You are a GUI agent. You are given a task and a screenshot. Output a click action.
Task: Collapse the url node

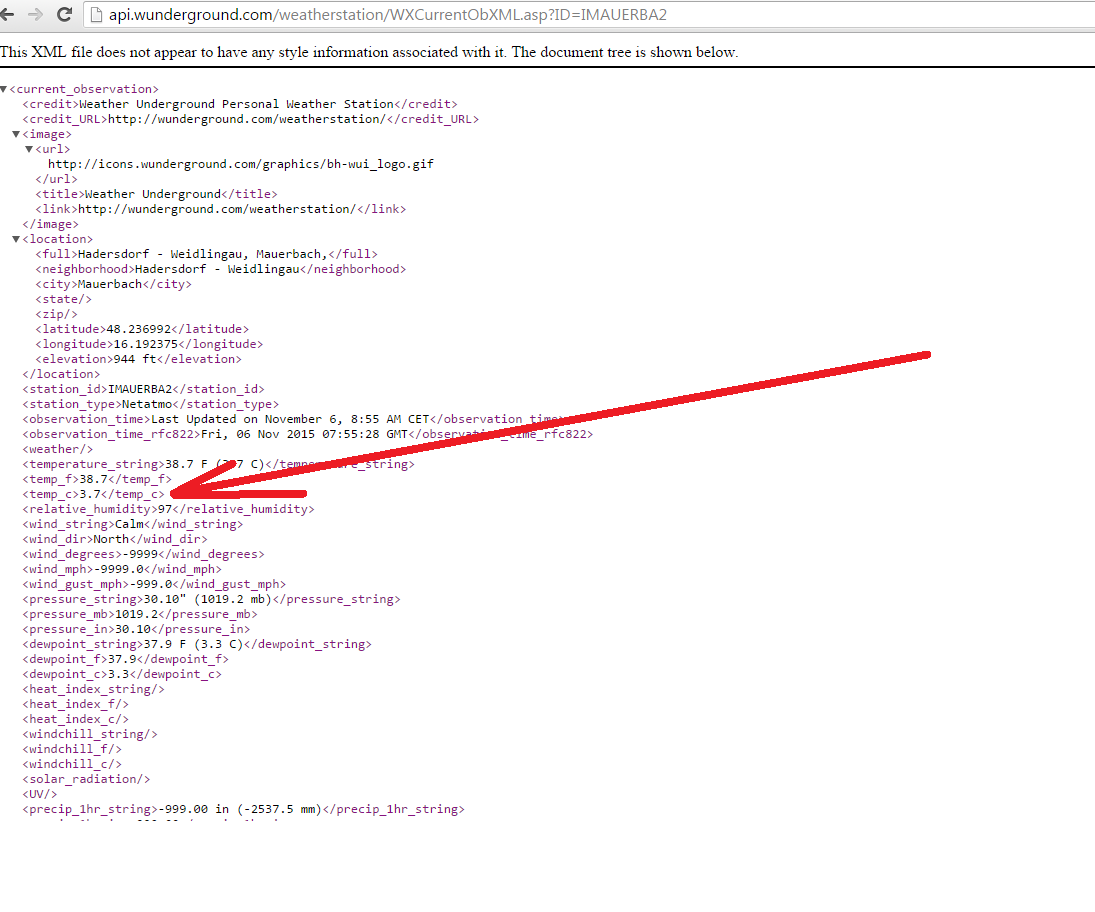pos(29,149)
